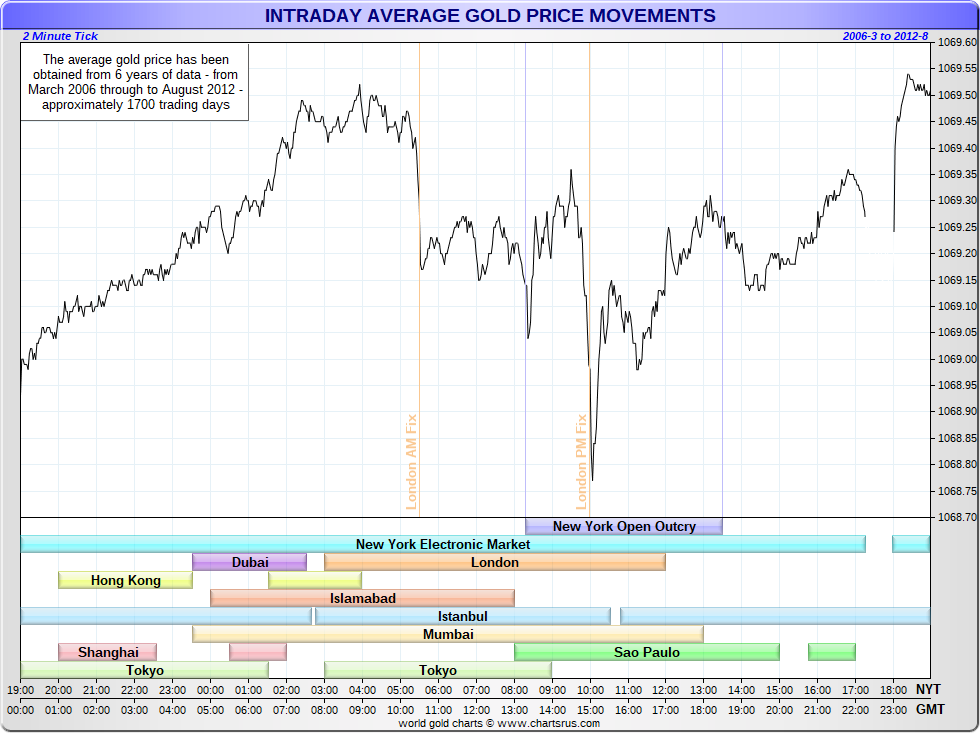This screenshot has width=980, height=733.
Task: Click the 2006-3 to 2012-8 date range
Action: tap(885, 36)
